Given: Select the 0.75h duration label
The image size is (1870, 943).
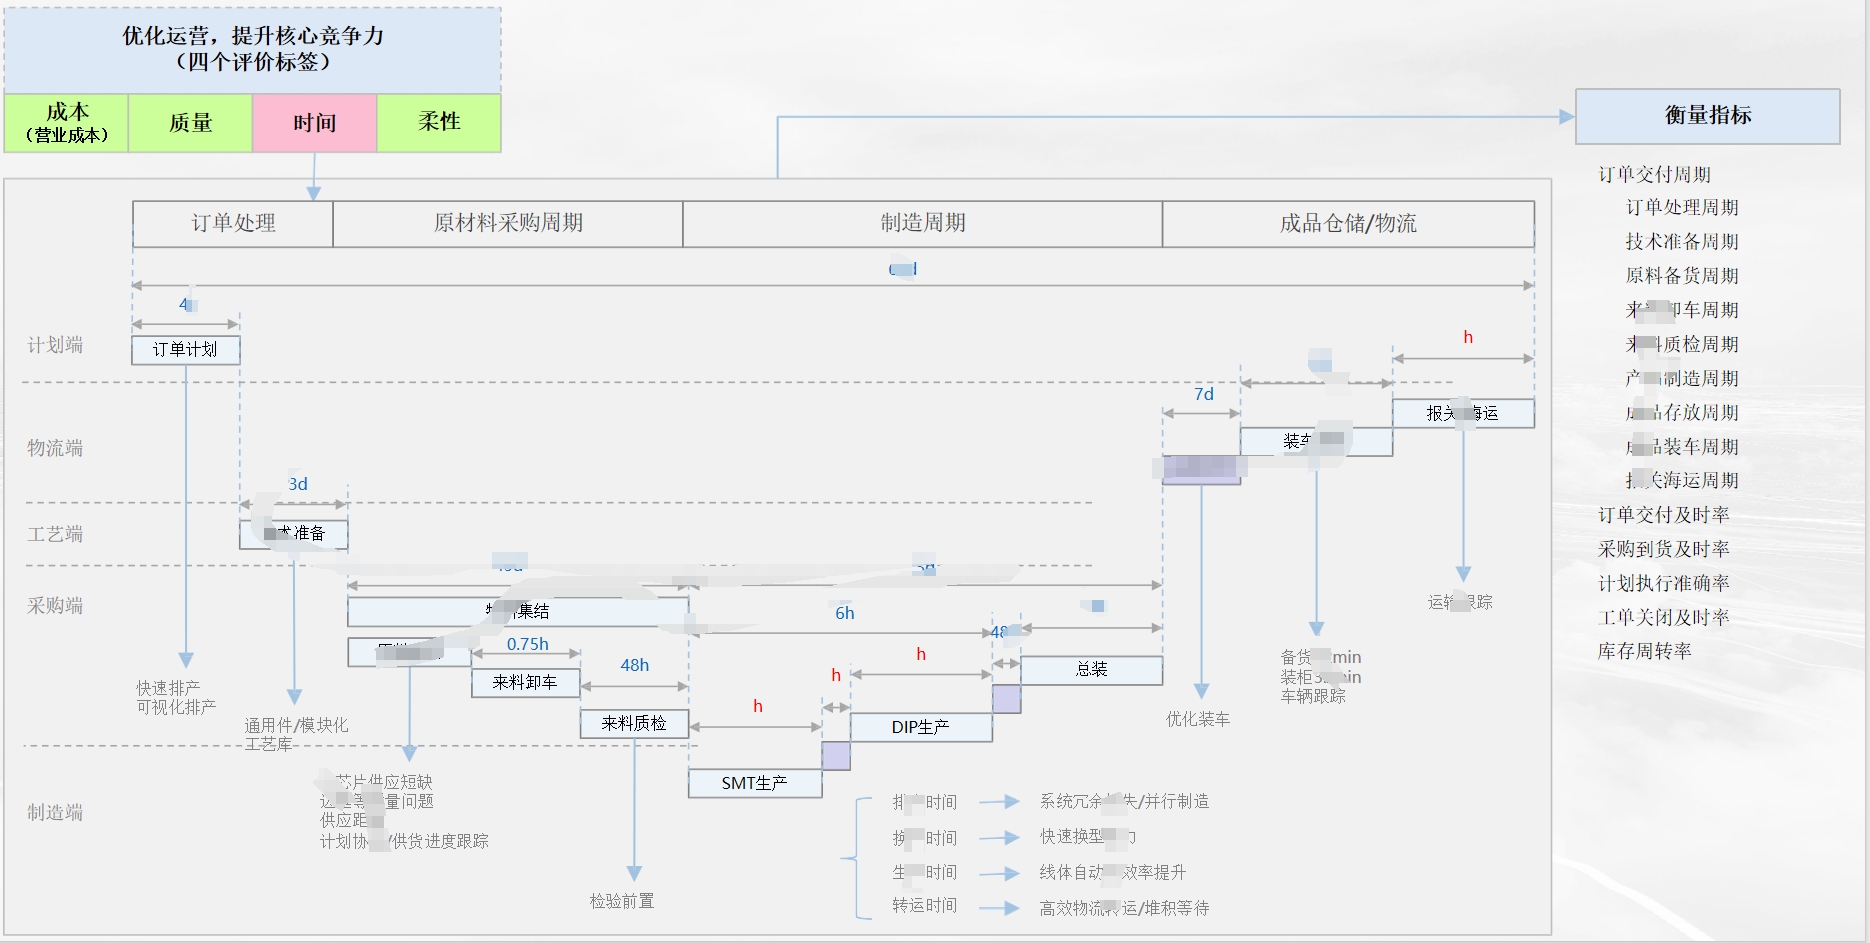Looking at the screenshot, I should coord(527,644).
